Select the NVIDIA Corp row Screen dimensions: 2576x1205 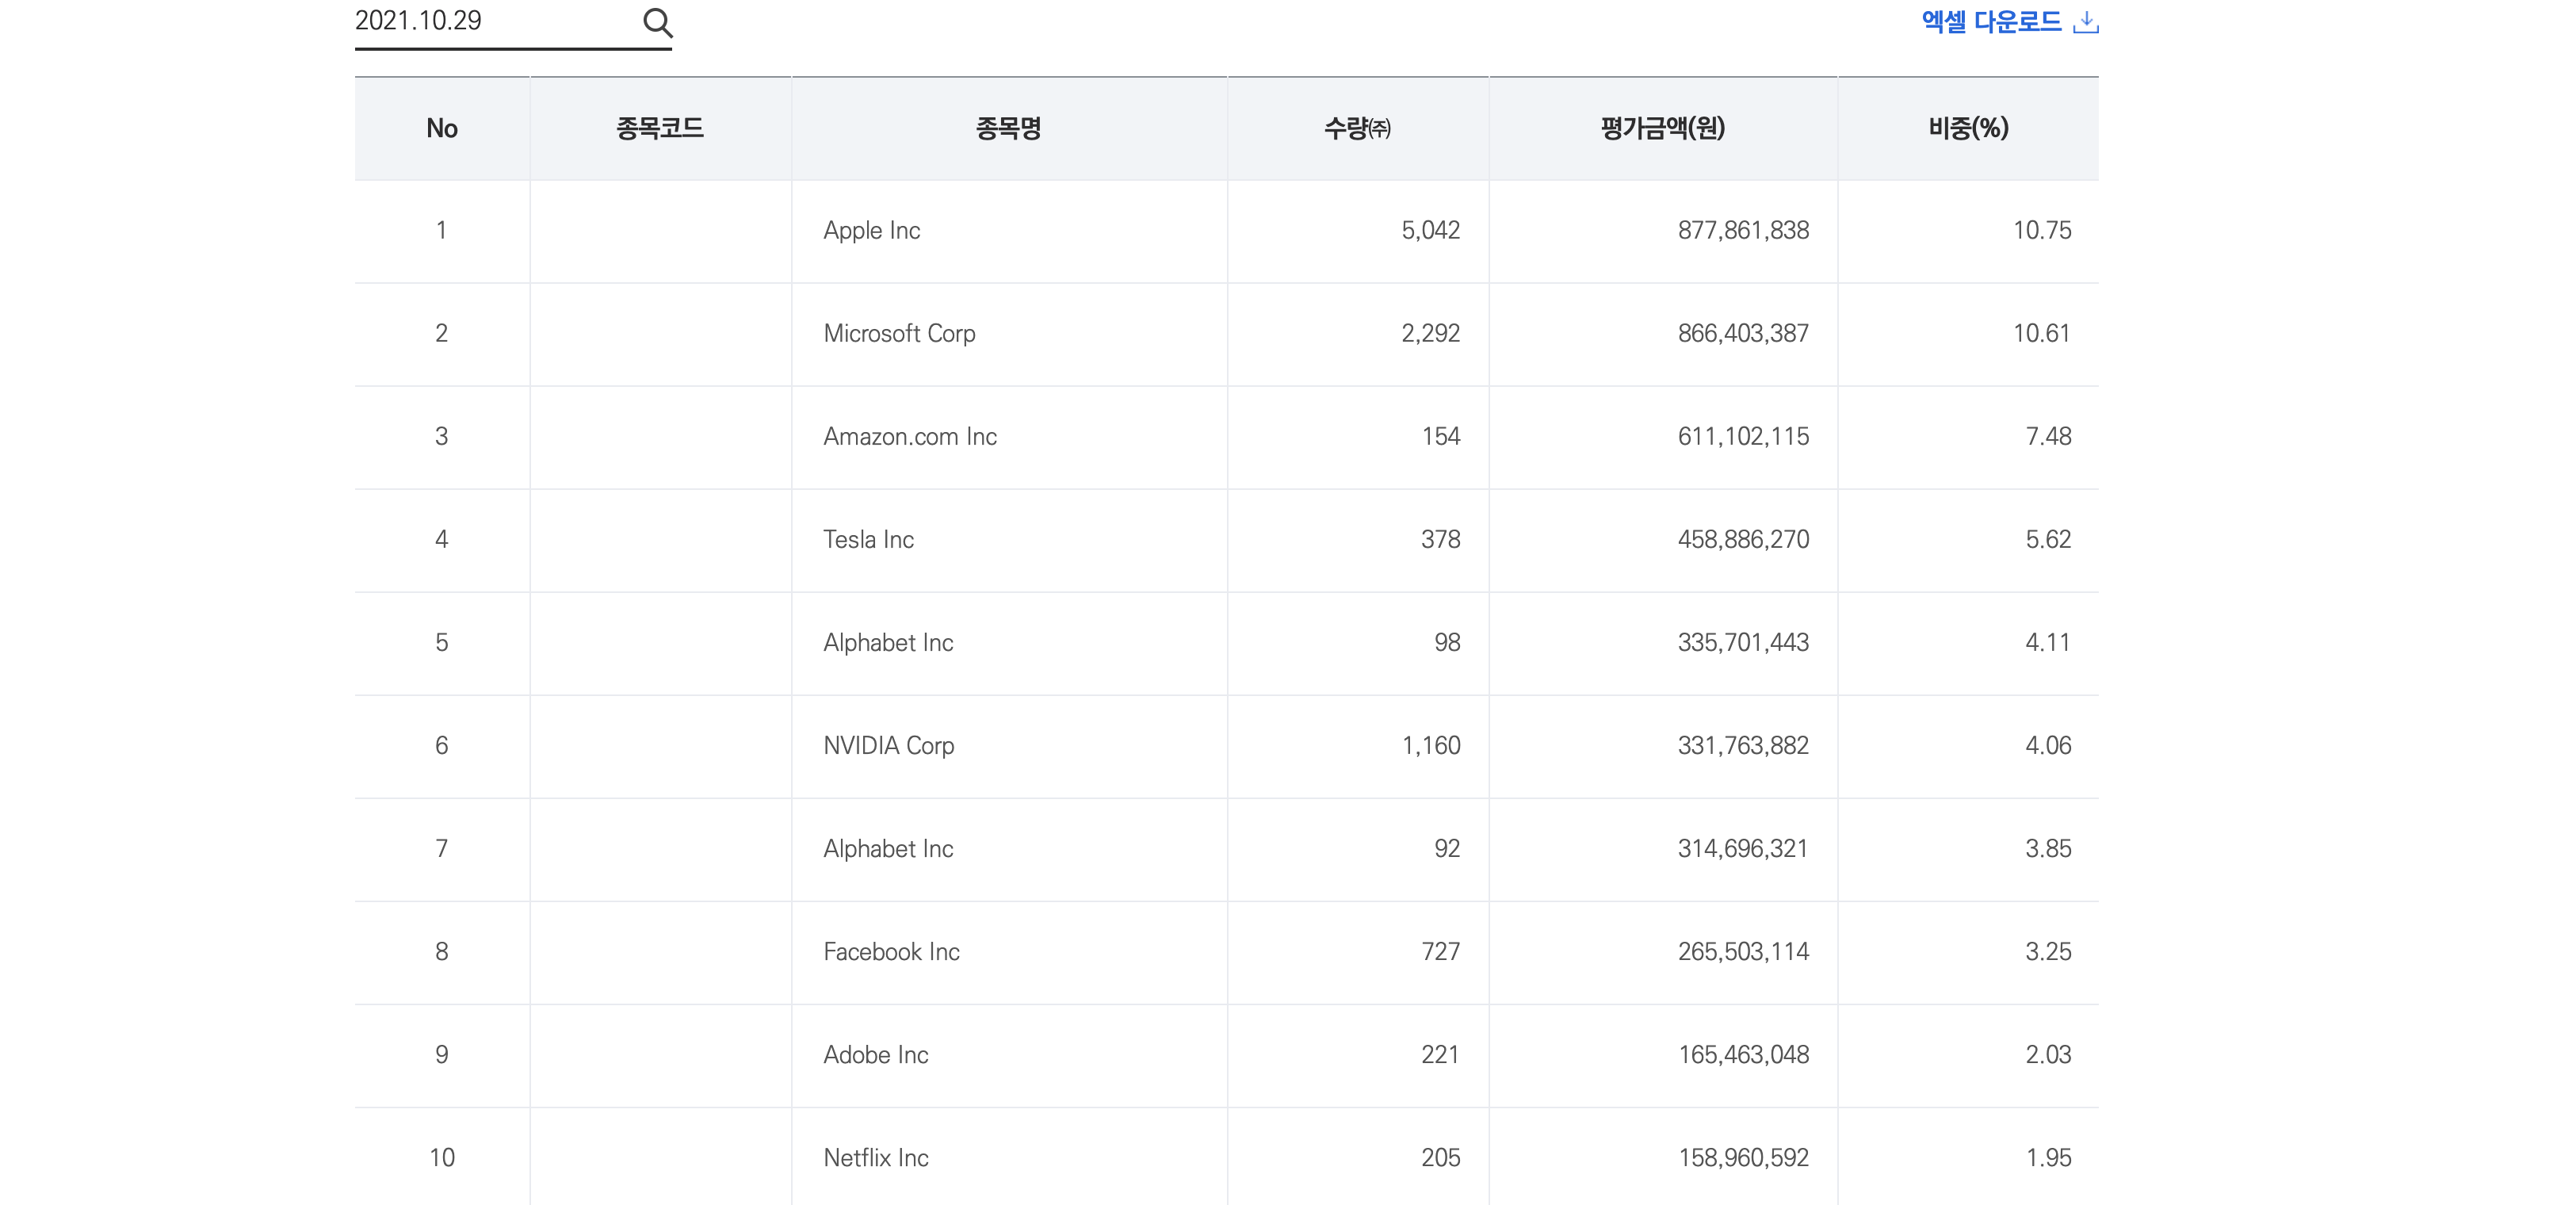pos(888,746)
